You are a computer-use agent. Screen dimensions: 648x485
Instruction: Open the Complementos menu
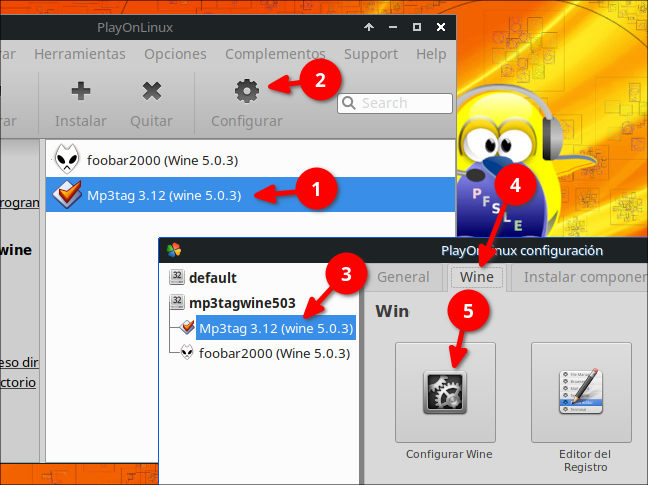point(275,54)
